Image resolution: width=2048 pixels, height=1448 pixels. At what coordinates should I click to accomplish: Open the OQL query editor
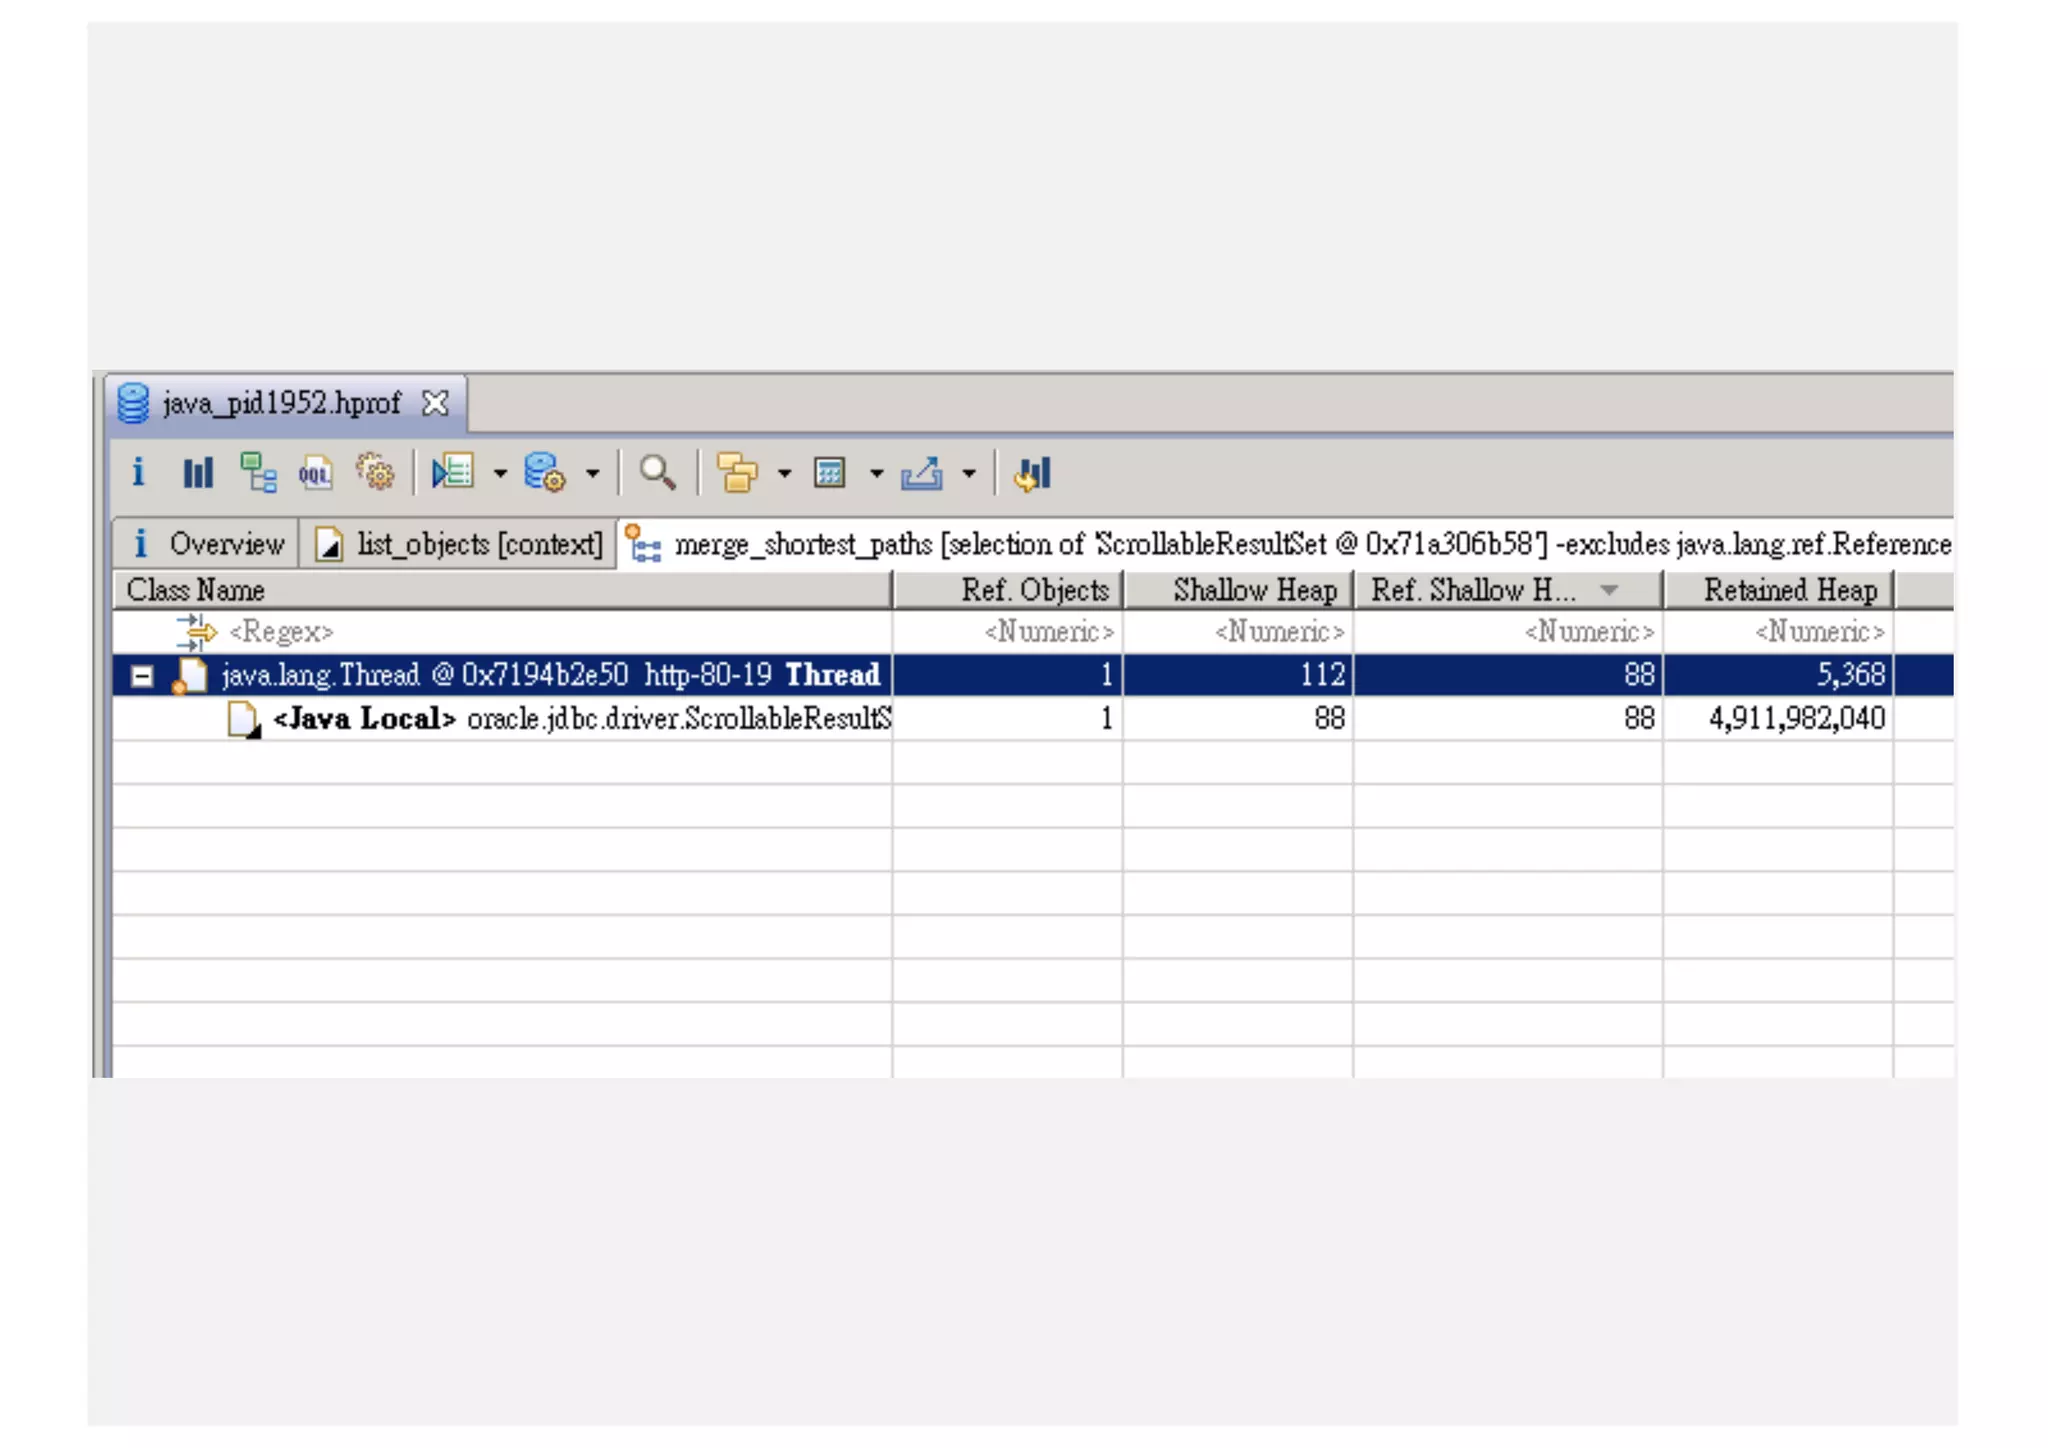(316, 472)
